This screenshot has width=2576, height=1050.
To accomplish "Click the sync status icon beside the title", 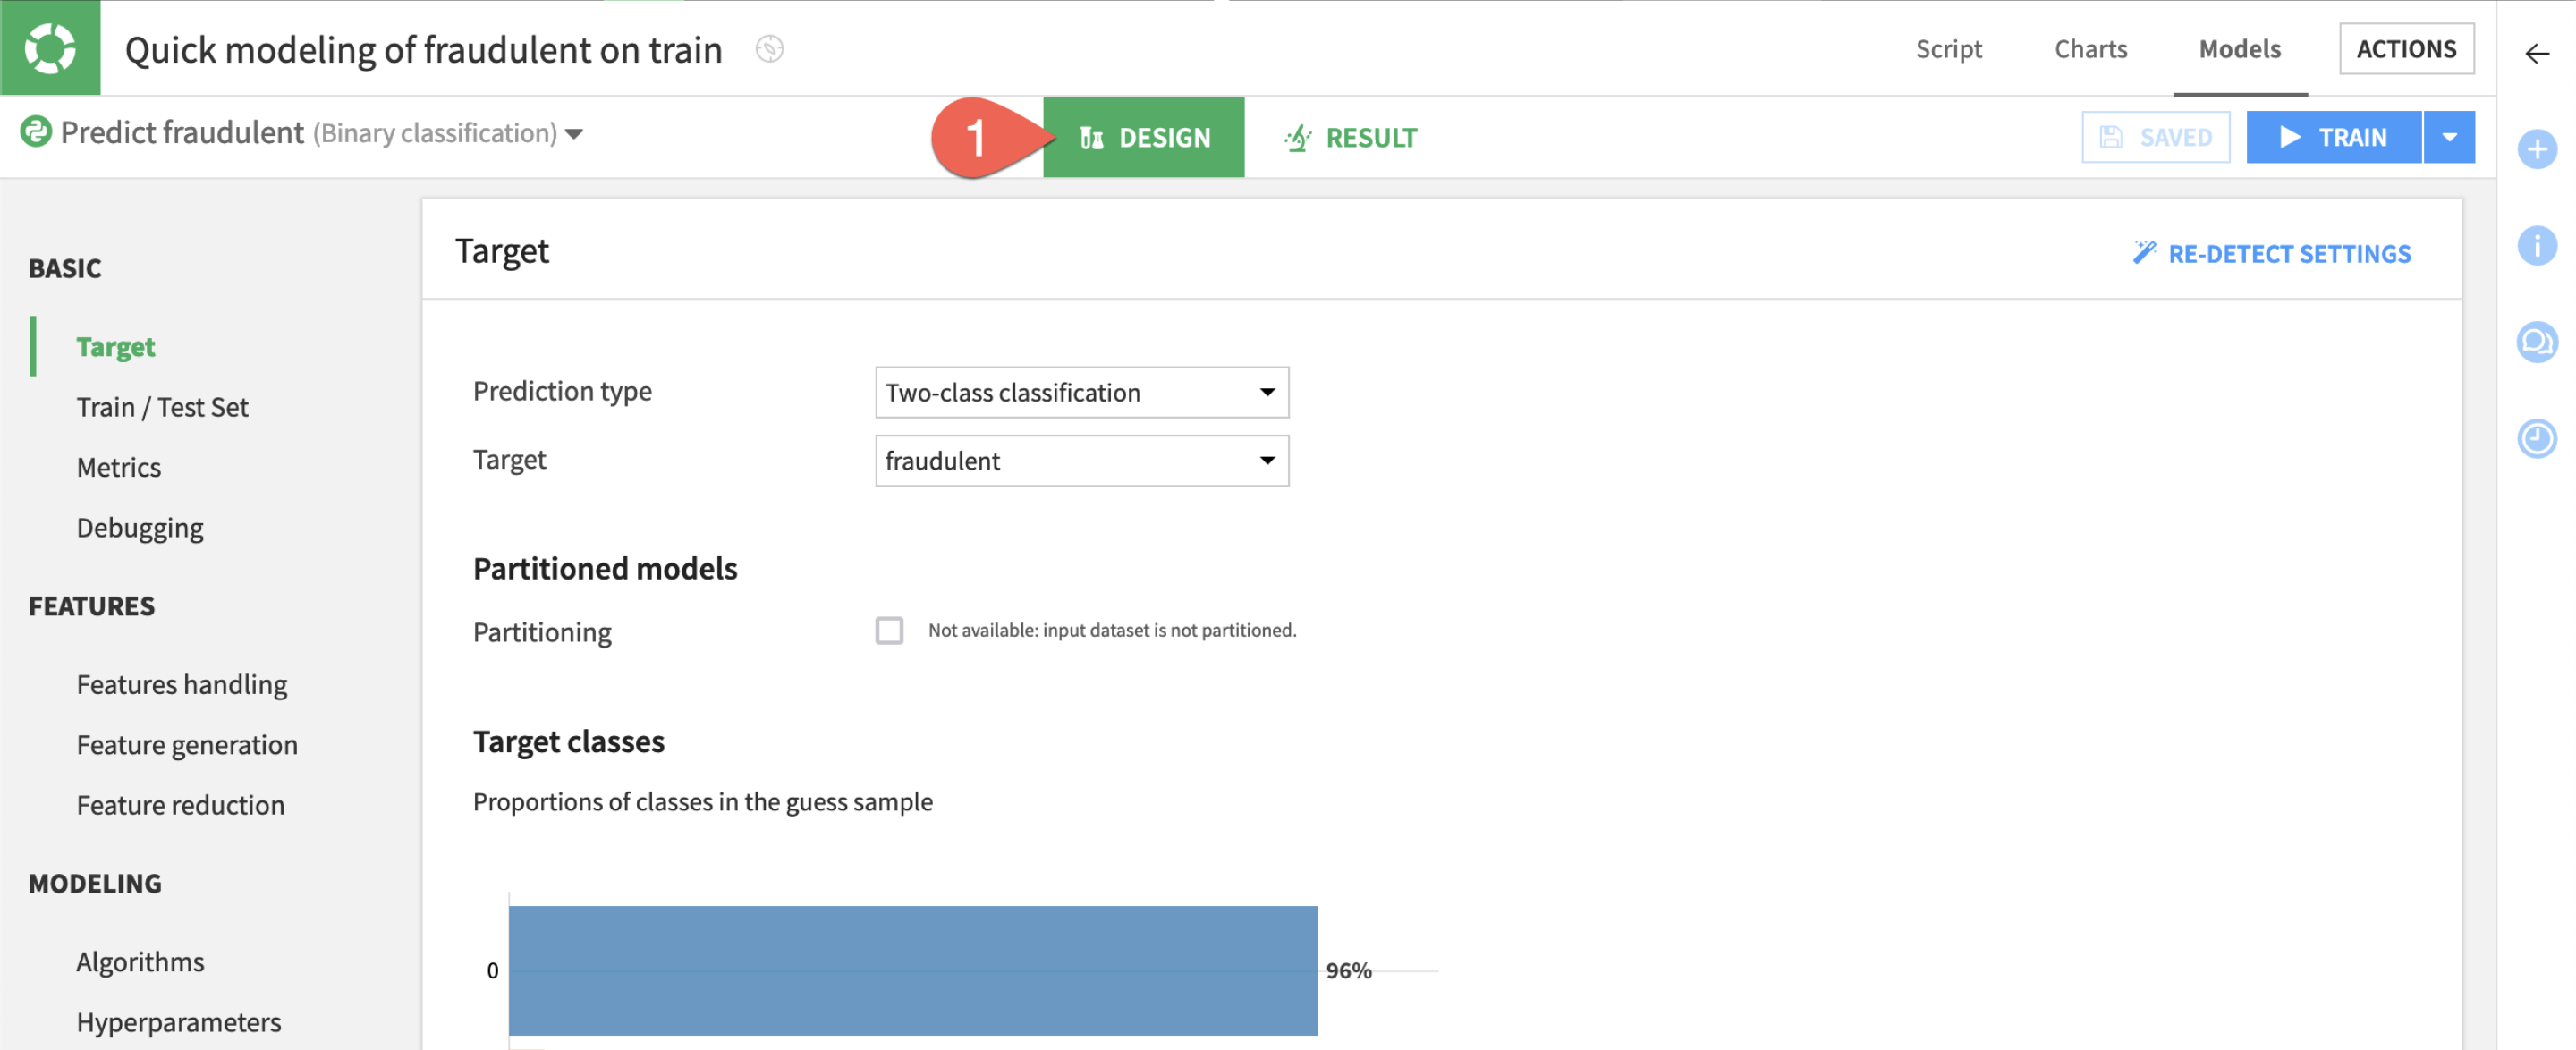I will [x=769, y=49].
